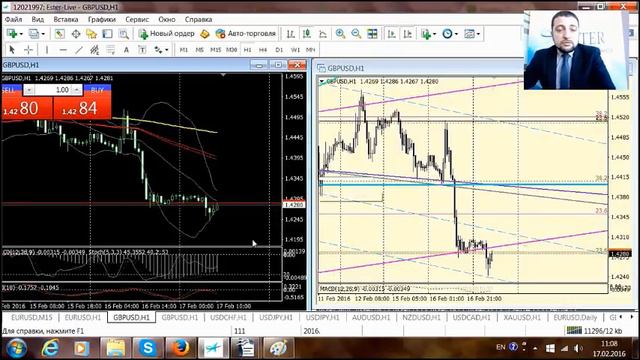Click the Новый ордер button
Image resolution: width=640 pixels, height=360 pixels.
pos(167,33)
